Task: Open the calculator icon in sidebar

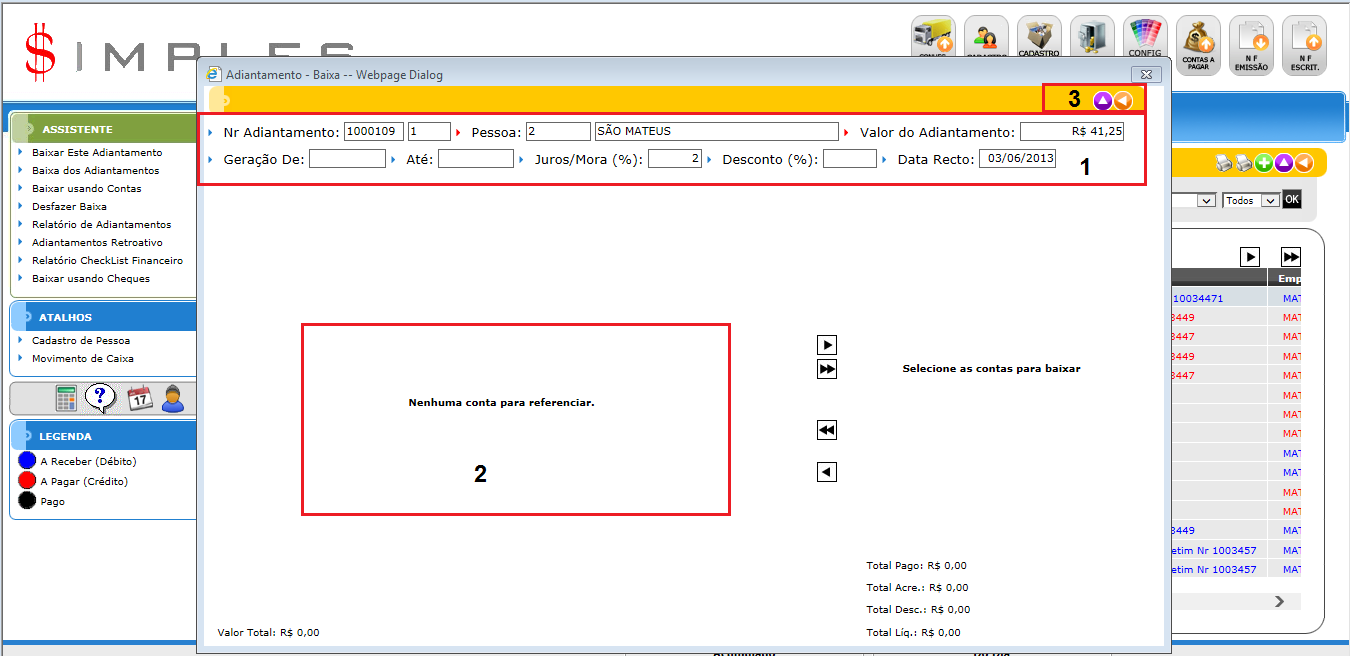Action: coord(66,398)
